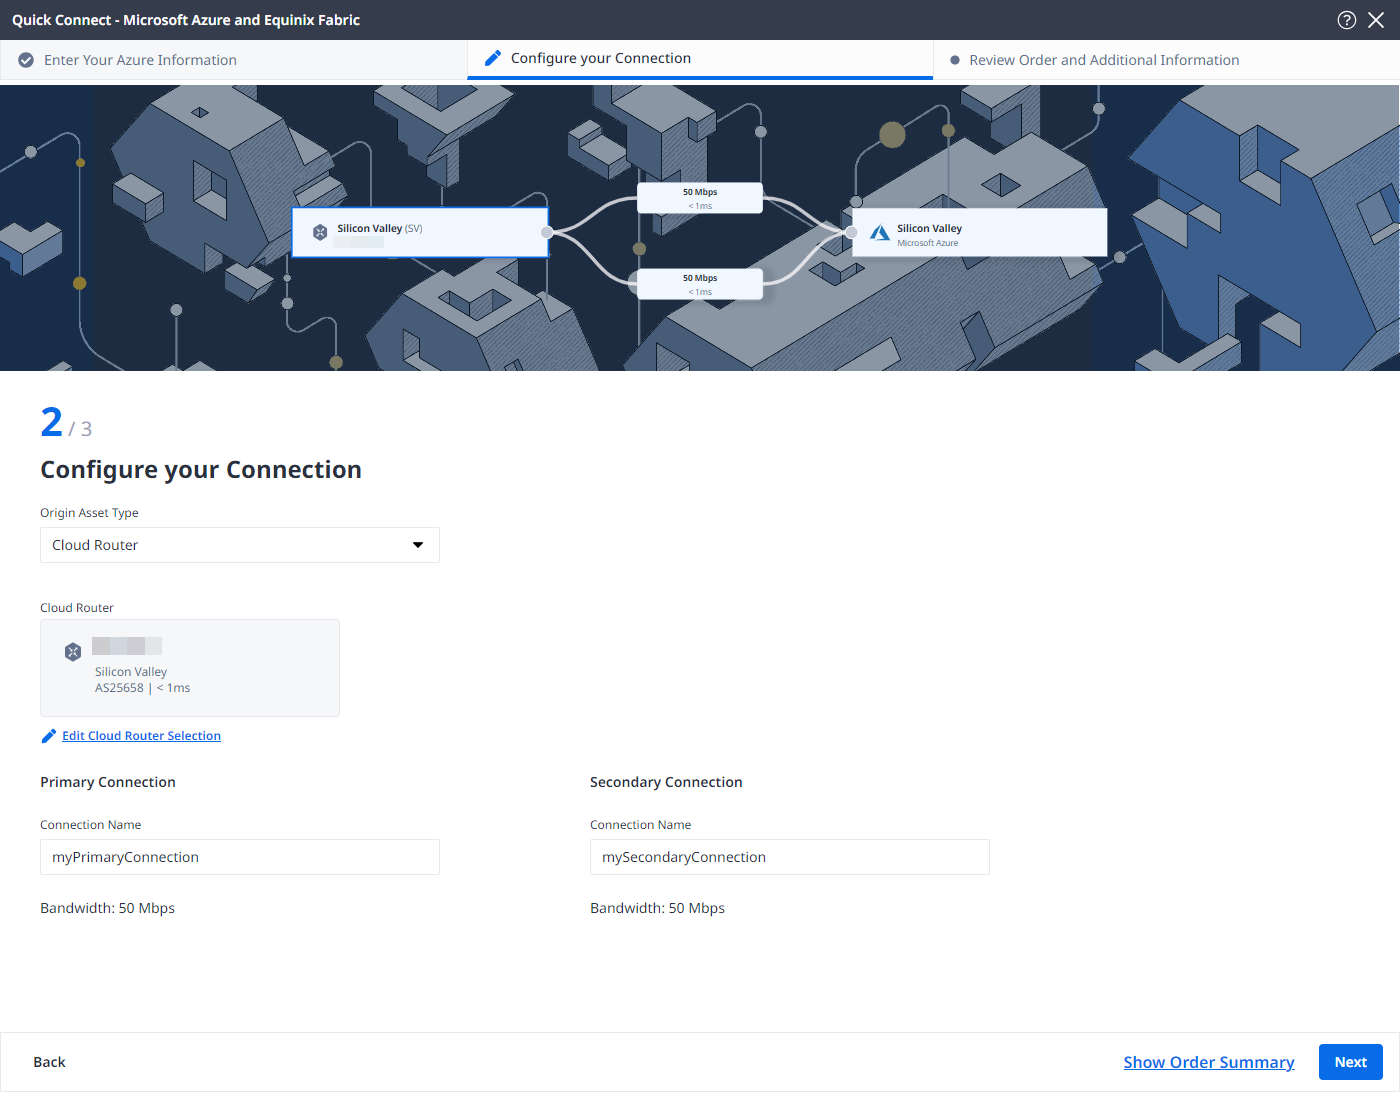Focus the Secondary Connection Name field

pyautogui.click(x=790, y=857)
